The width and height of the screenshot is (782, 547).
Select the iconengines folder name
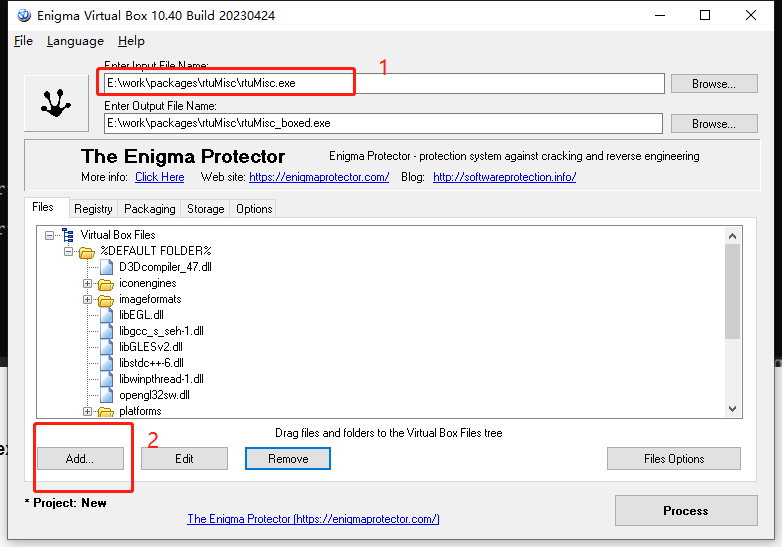(x=148, y=283)
